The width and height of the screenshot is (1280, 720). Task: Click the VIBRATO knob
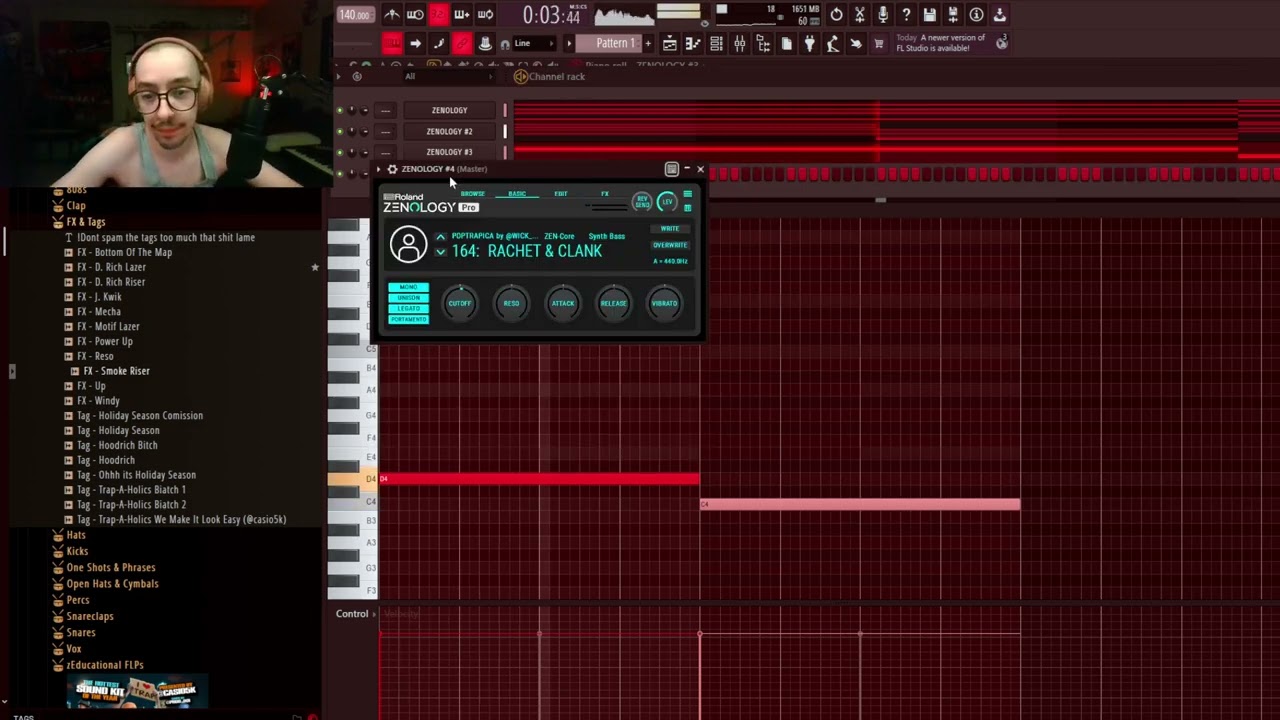coord(665,303)
